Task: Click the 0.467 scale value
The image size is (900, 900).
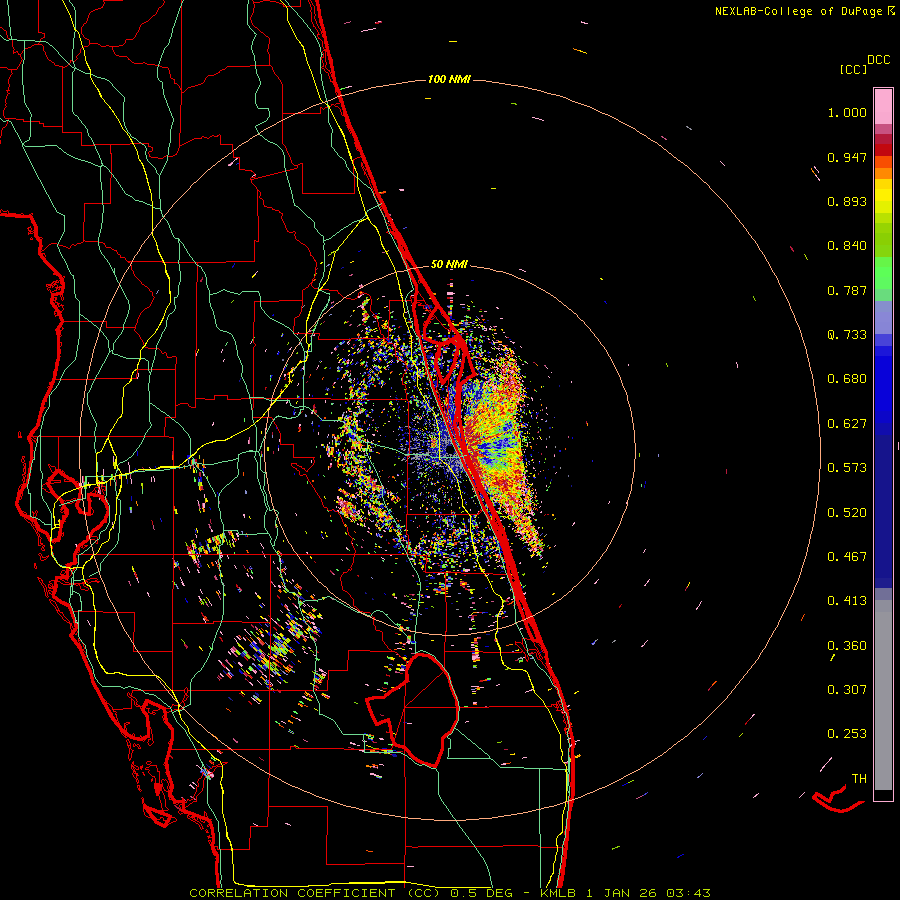Action: (847, 557)
